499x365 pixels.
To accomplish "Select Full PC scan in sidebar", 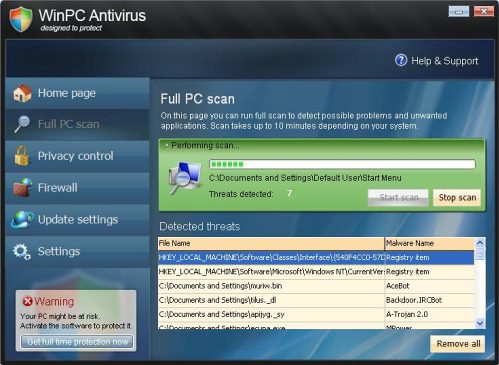I will (x=77, y=124).
